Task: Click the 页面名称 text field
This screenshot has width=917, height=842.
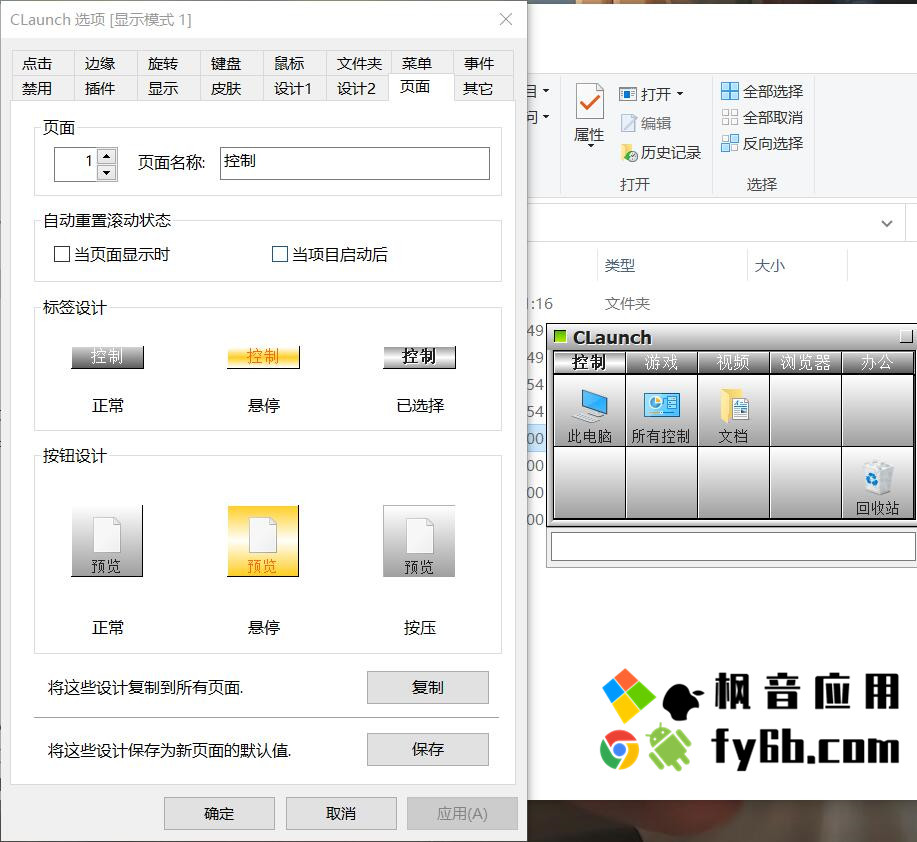Action: (x=354, y=163)
